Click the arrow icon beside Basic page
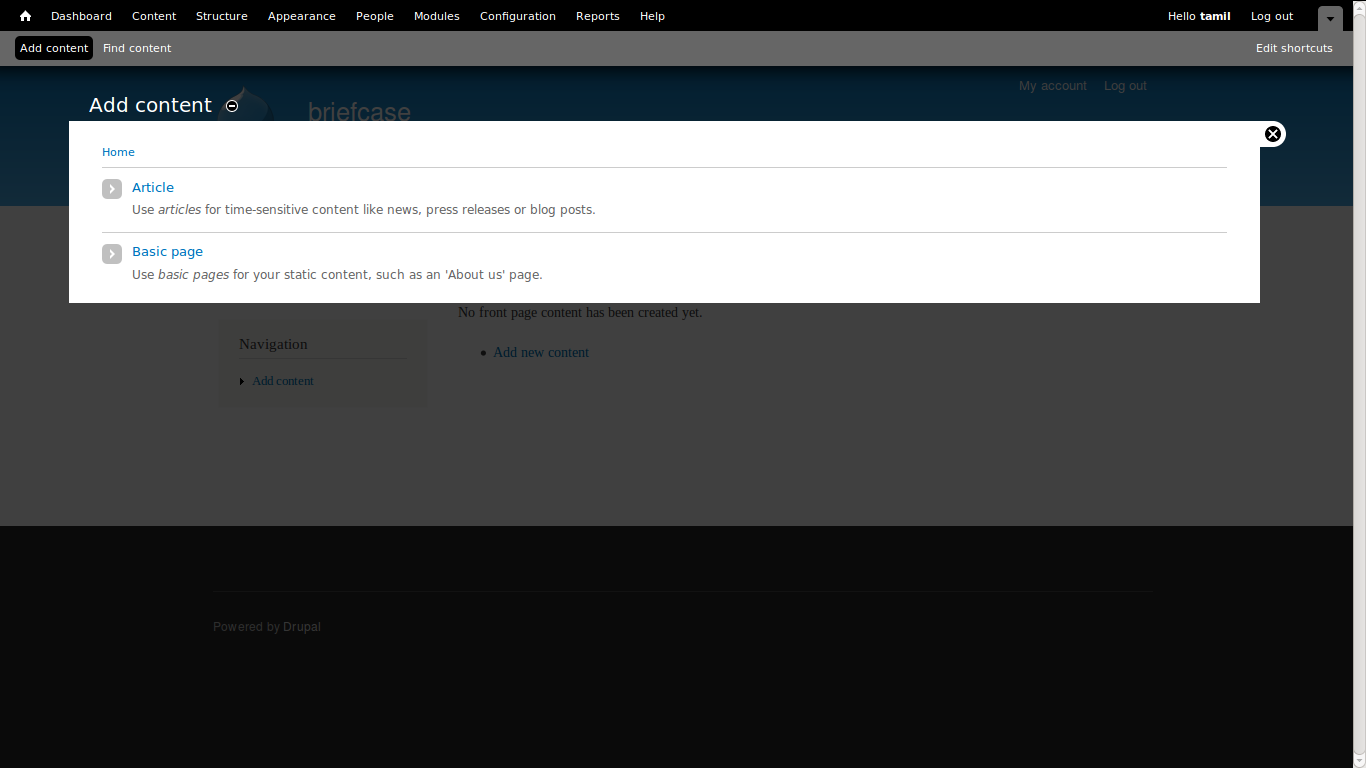Screen dimensions: 1366x768 (x=111, y=253)
